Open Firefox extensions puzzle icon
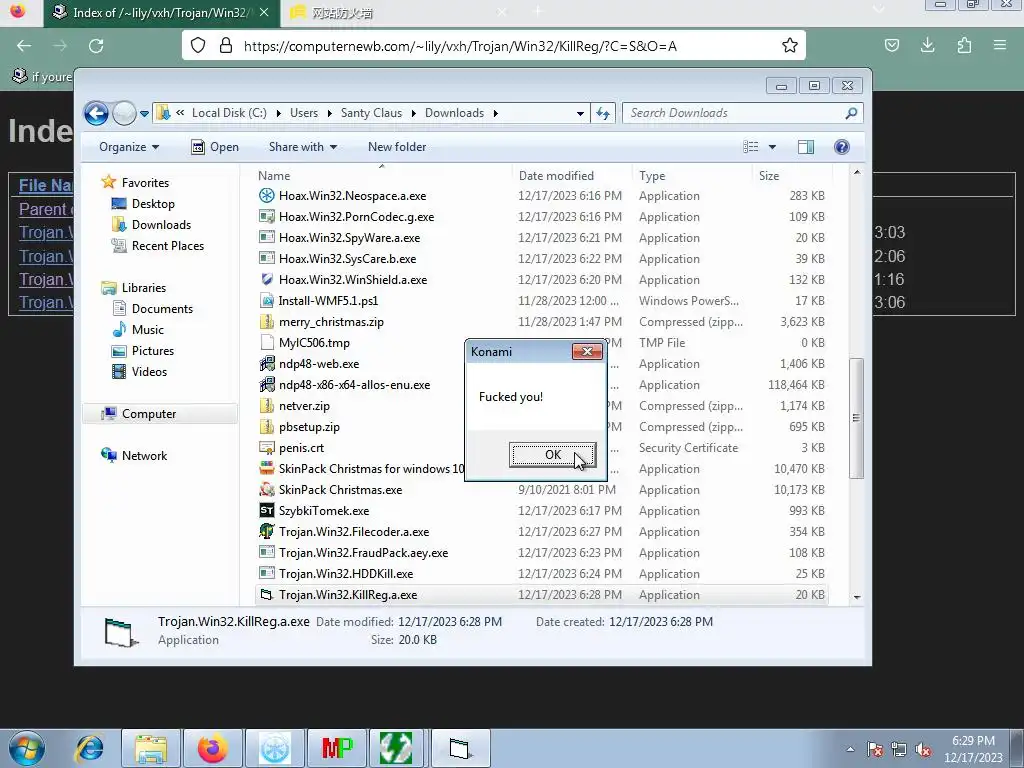Image resolution: width=1024 pixels, height=768 pixels. pos(964,46)
